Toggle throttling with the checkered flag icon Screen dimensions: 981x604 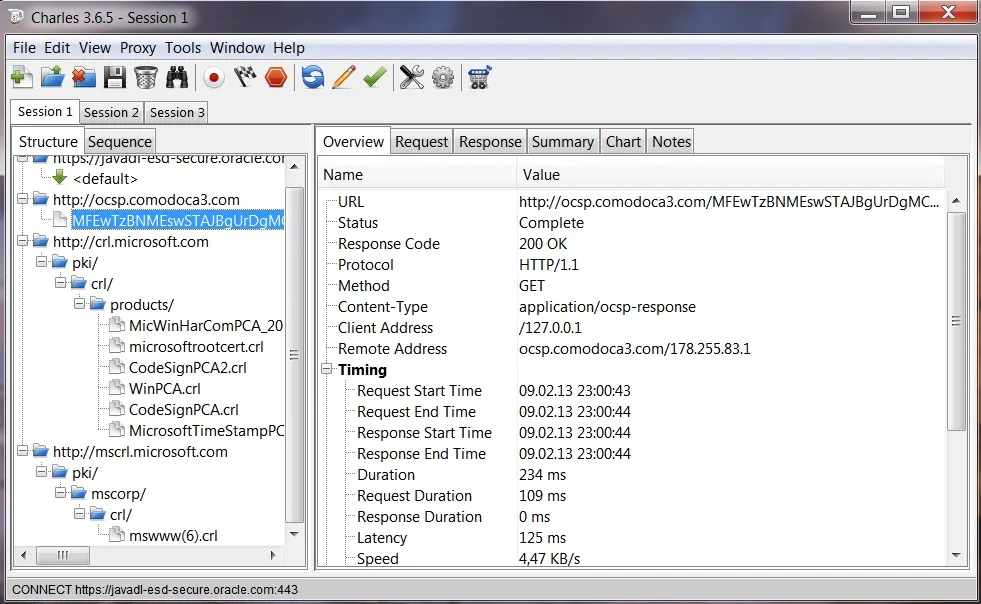[x=245, y=78]
